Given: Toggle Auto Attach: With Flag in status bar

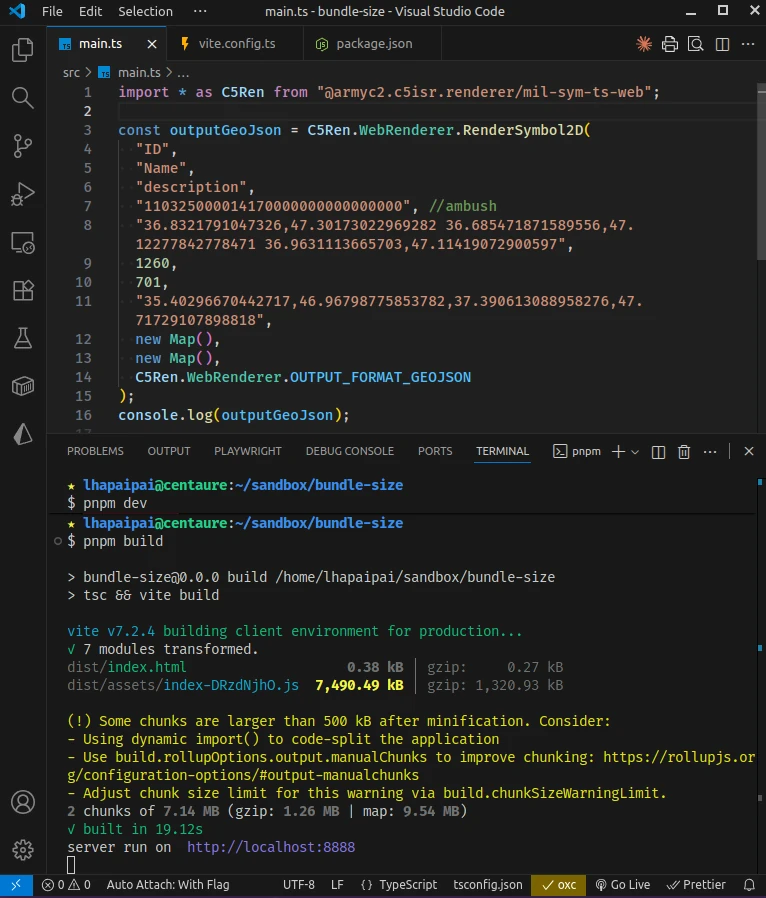Looking at the screenshot, I should [168, 885].
